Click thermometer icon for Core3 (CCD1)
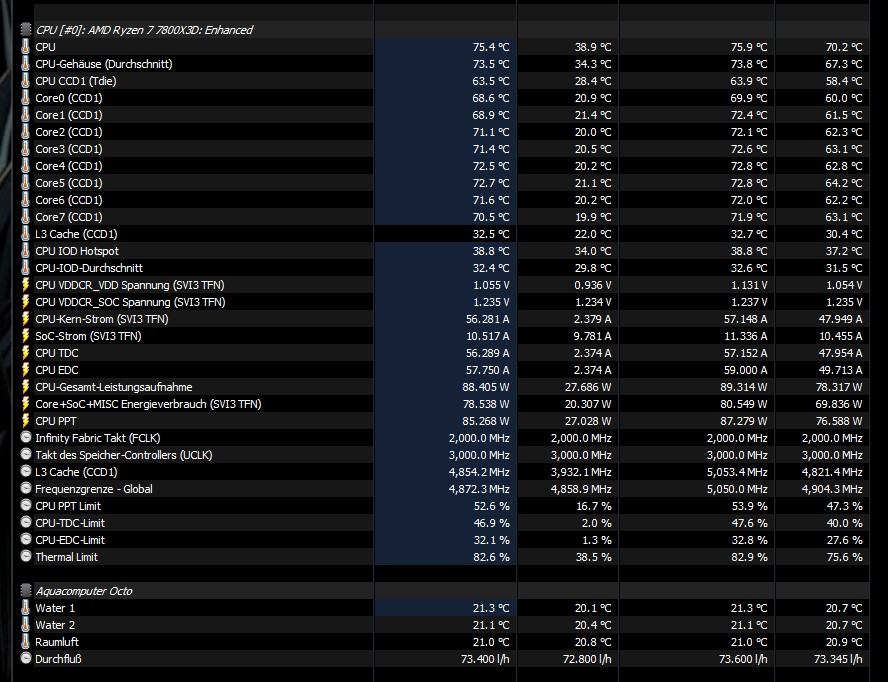 25,148
